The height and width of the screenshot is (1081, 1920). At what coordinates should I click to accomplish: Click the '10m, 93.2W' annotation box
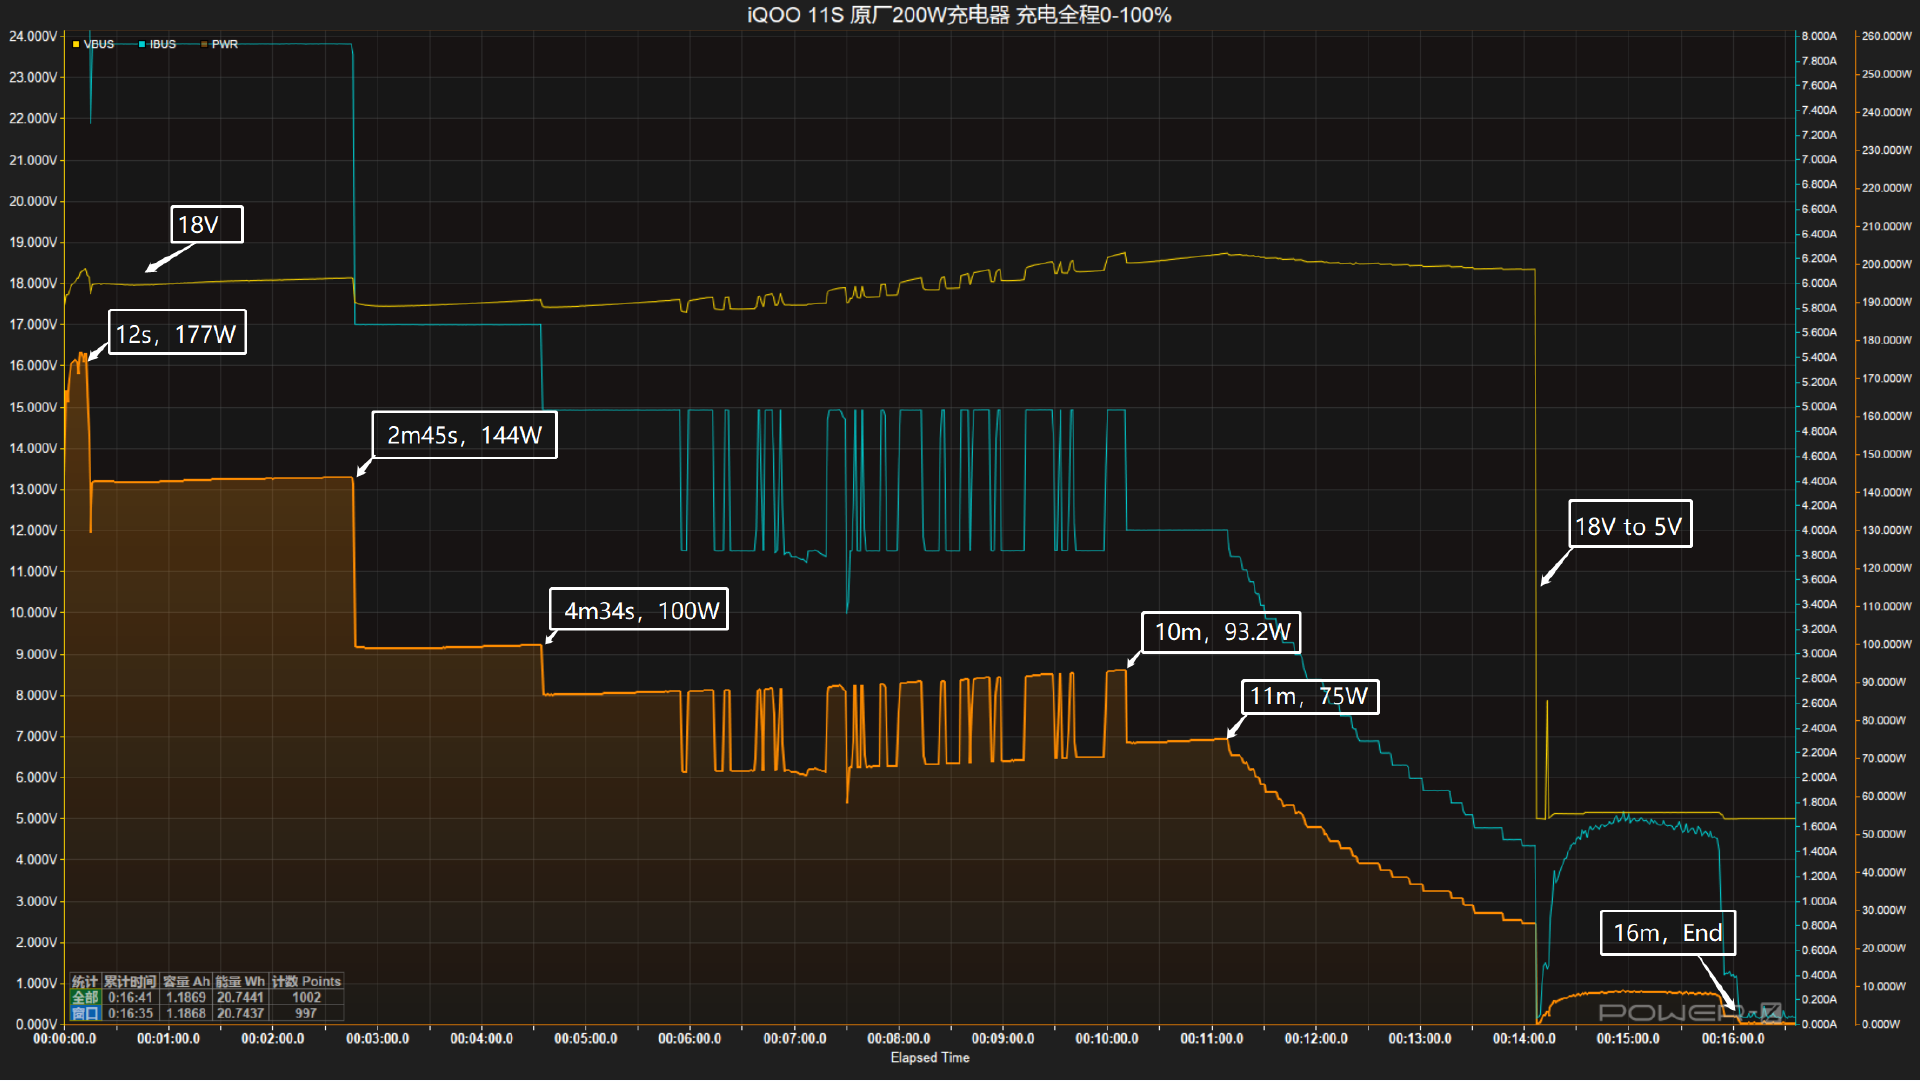pyautogui.click(x=1221, y=632)
